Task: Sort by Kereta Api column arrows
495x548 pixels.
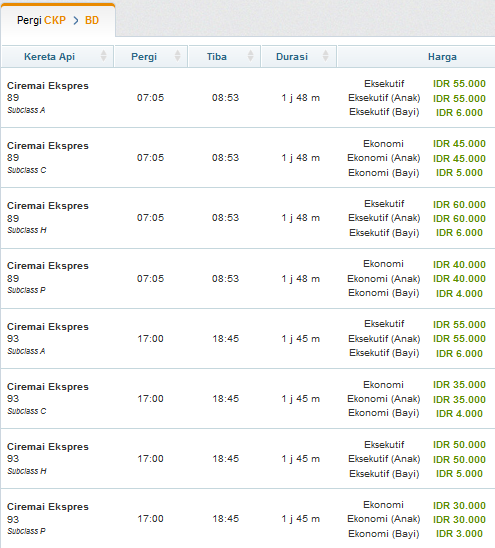Action: tap(103, 56)
